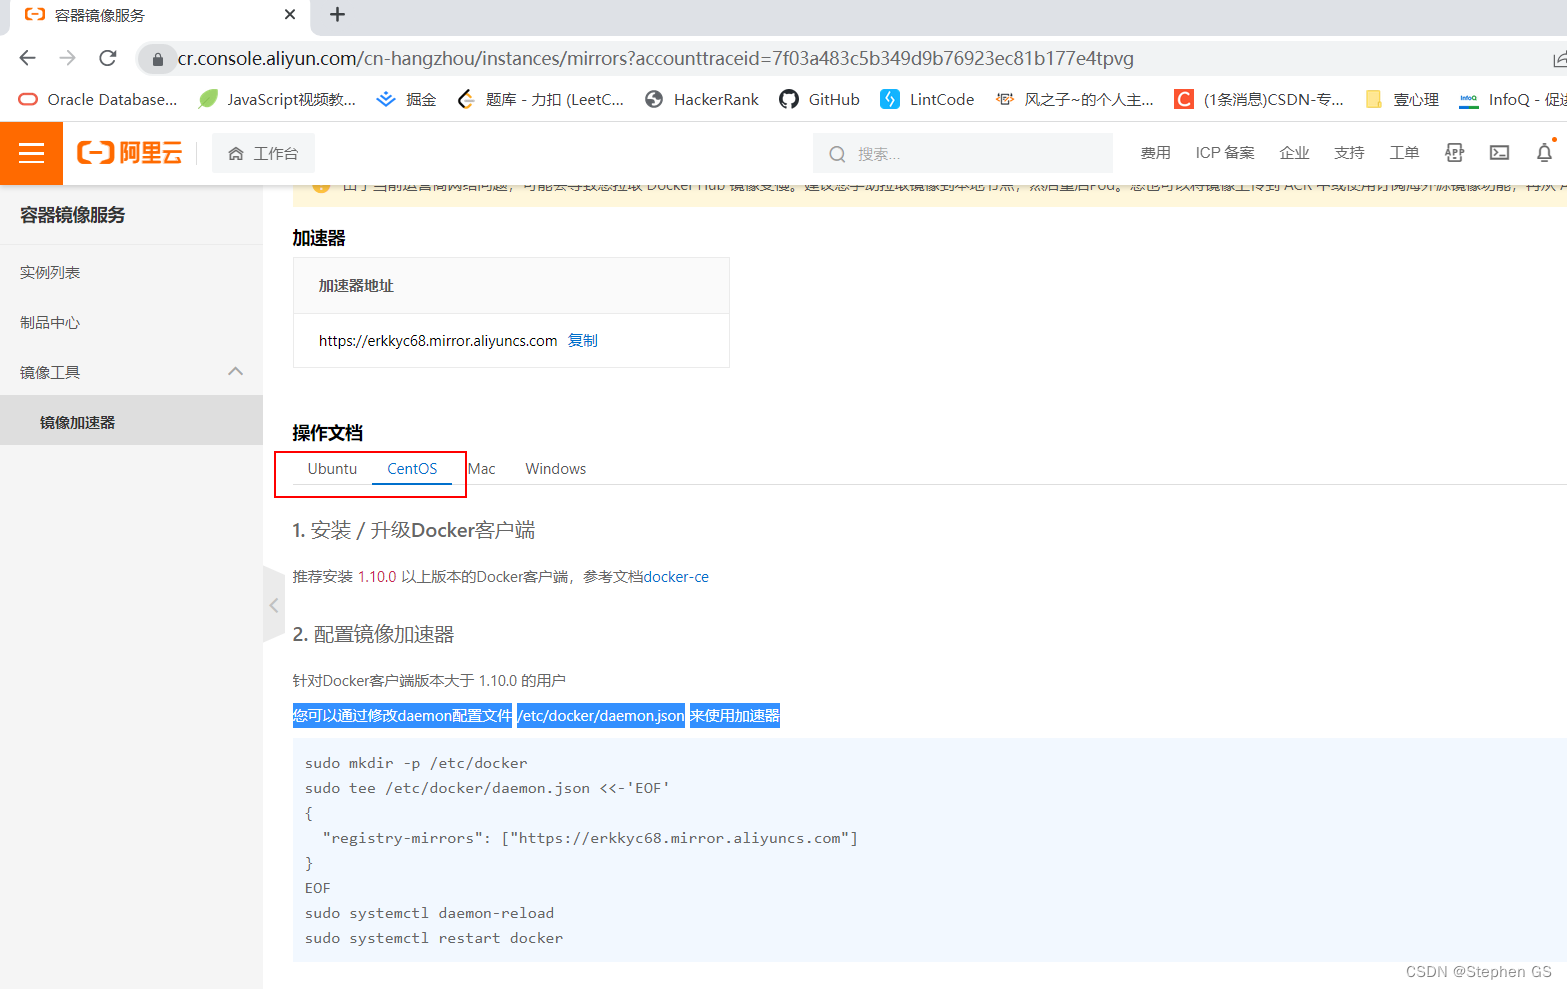Collapse the left sidebar panel arrow
This screenshot has width=1567, height=989.
(x=274, y=605)
